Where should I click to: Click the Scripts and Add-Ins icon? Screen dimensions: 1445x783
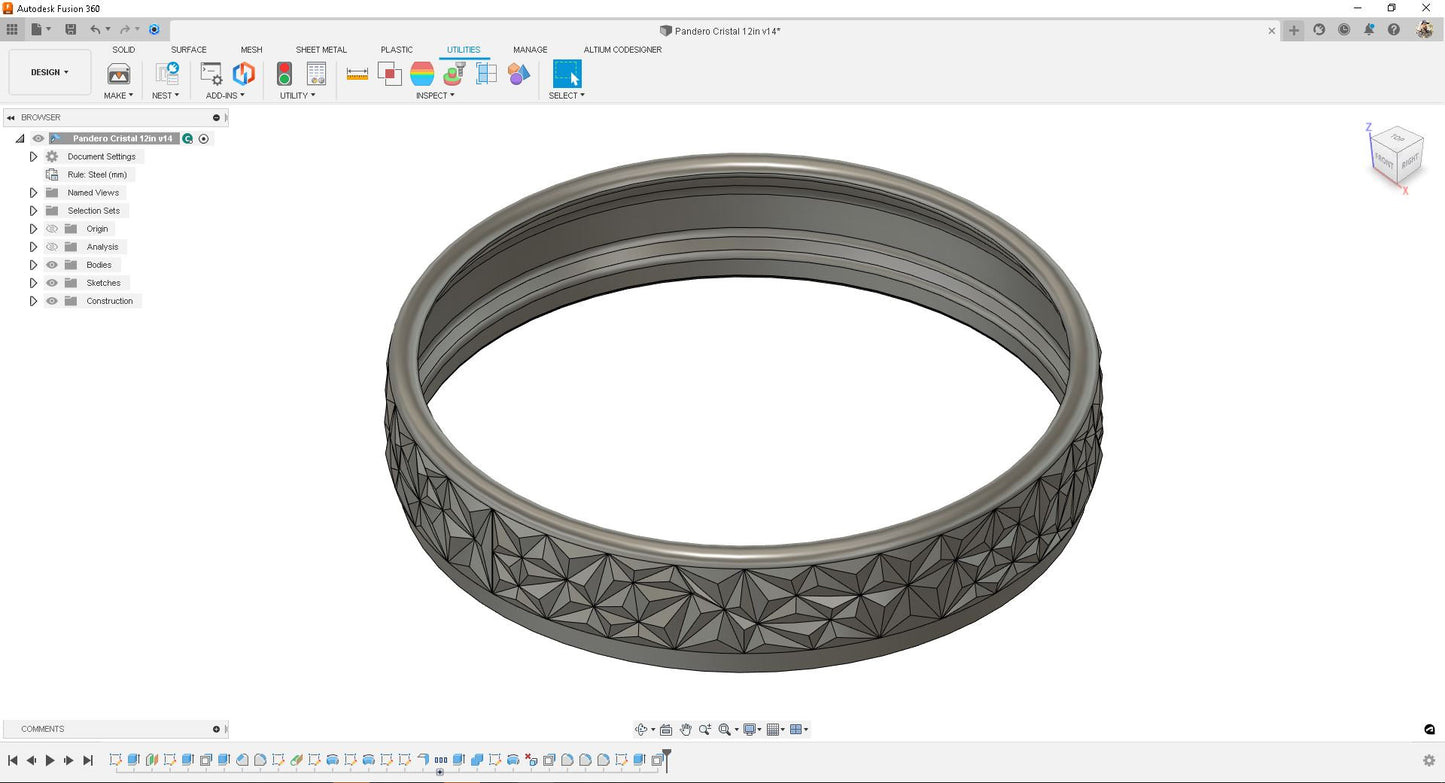point(211,74)
